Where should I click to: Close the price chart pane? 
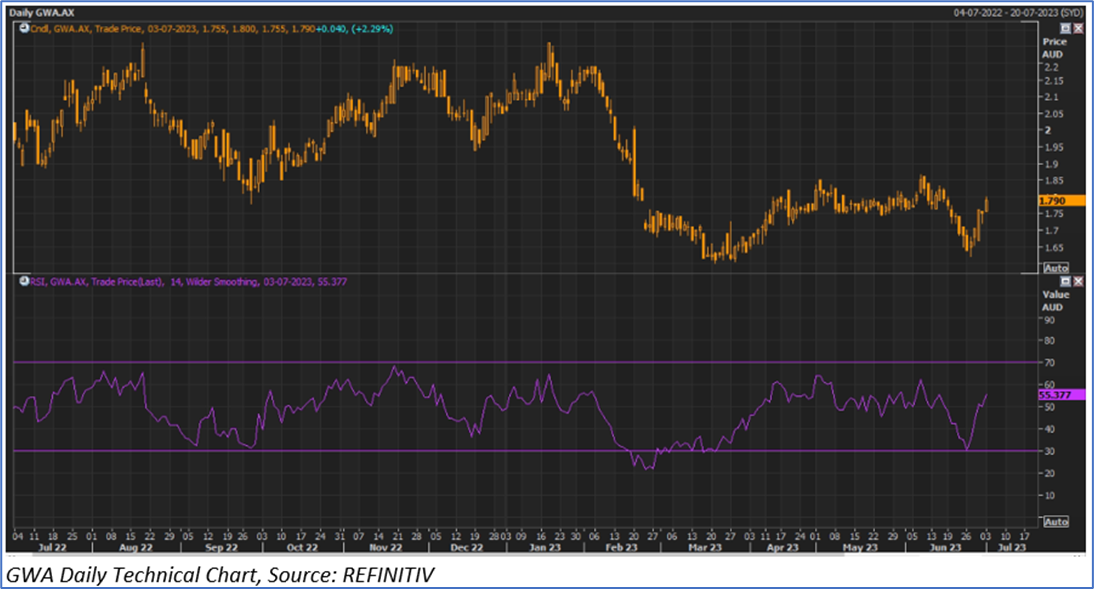(1077, 29)
